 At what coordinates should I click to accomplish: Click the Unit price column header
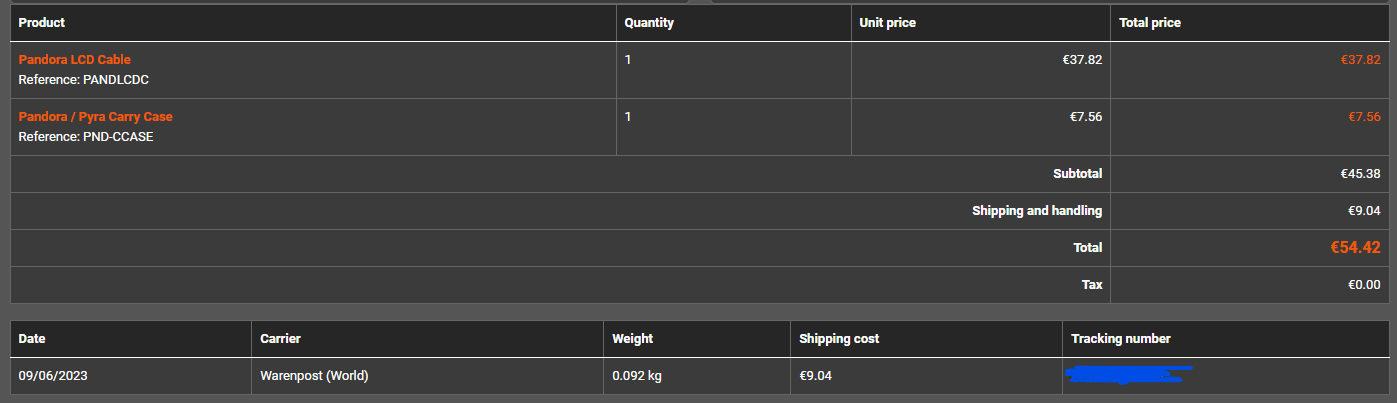click(x=887, y=23)
